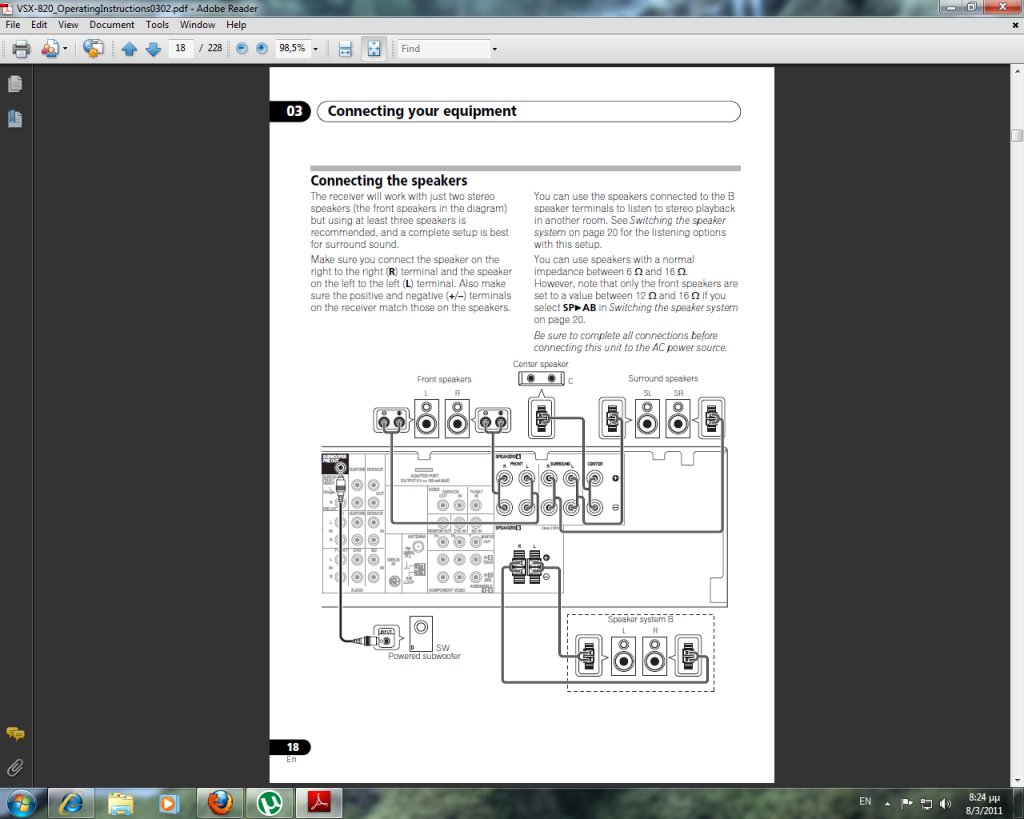This screenshot has height=819, width=1024.
Task: Open the Help menu
Action: [236, 25]
